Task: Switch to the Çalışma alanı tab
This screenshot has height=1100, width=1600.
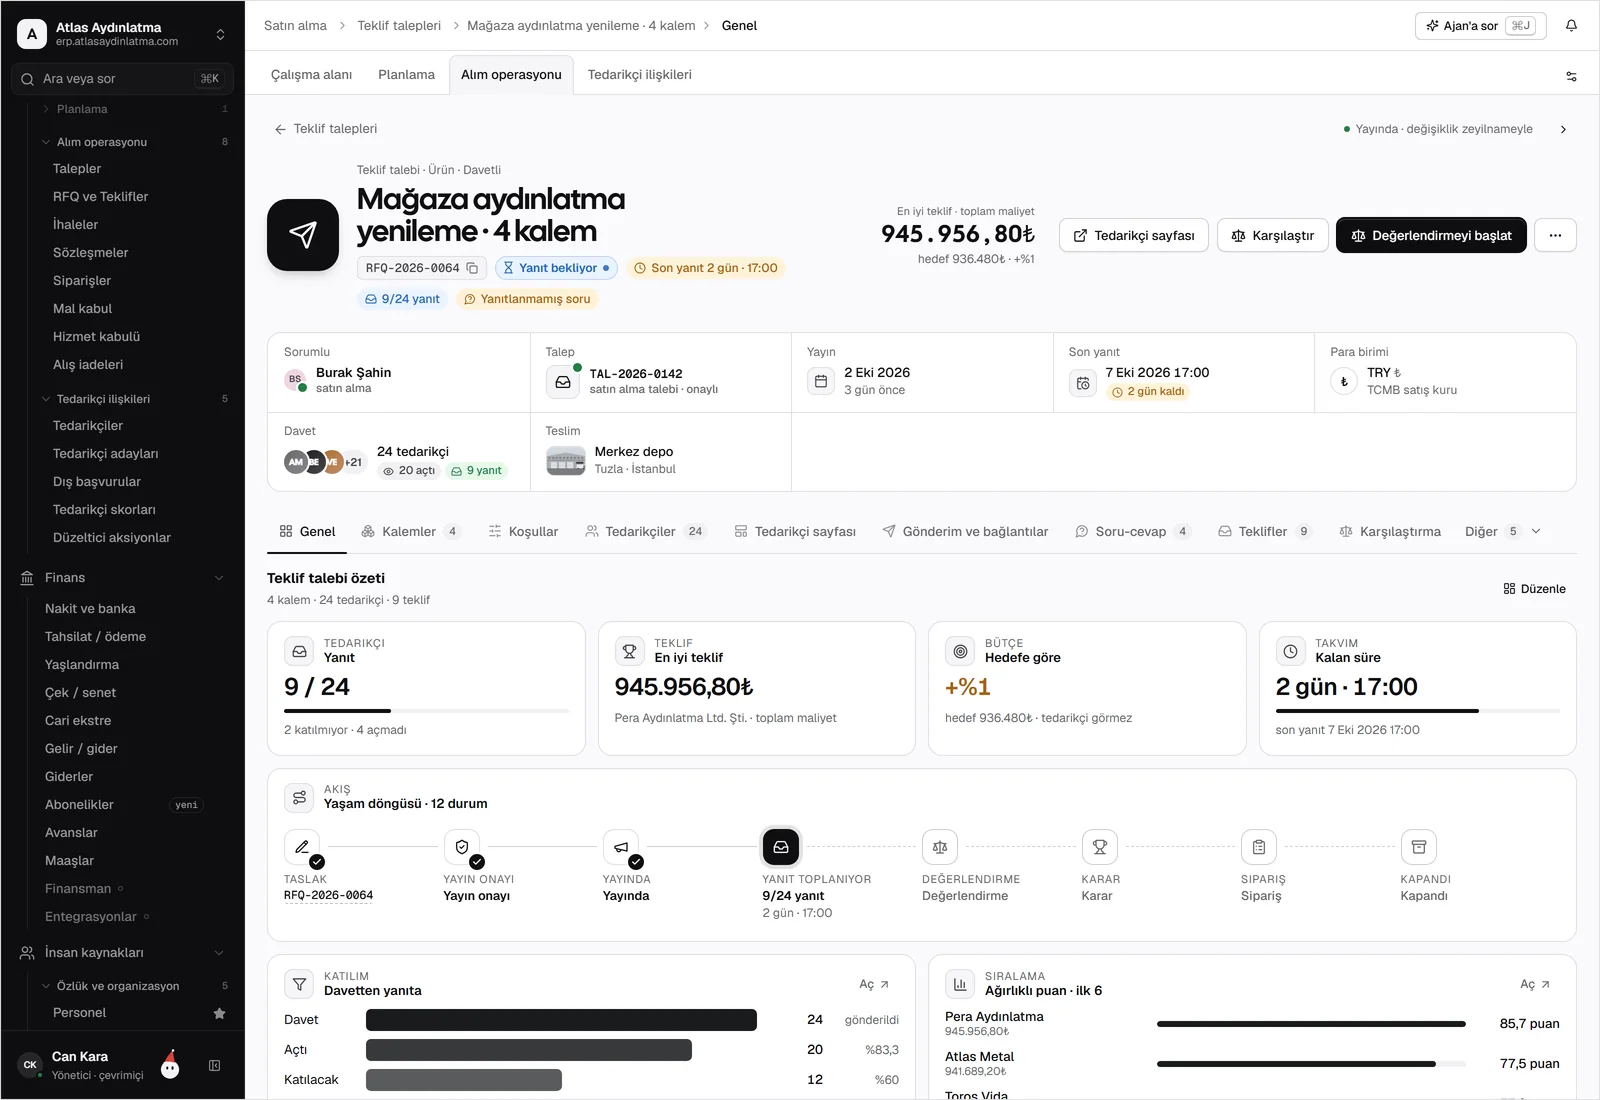Action: tap(312, 75)
